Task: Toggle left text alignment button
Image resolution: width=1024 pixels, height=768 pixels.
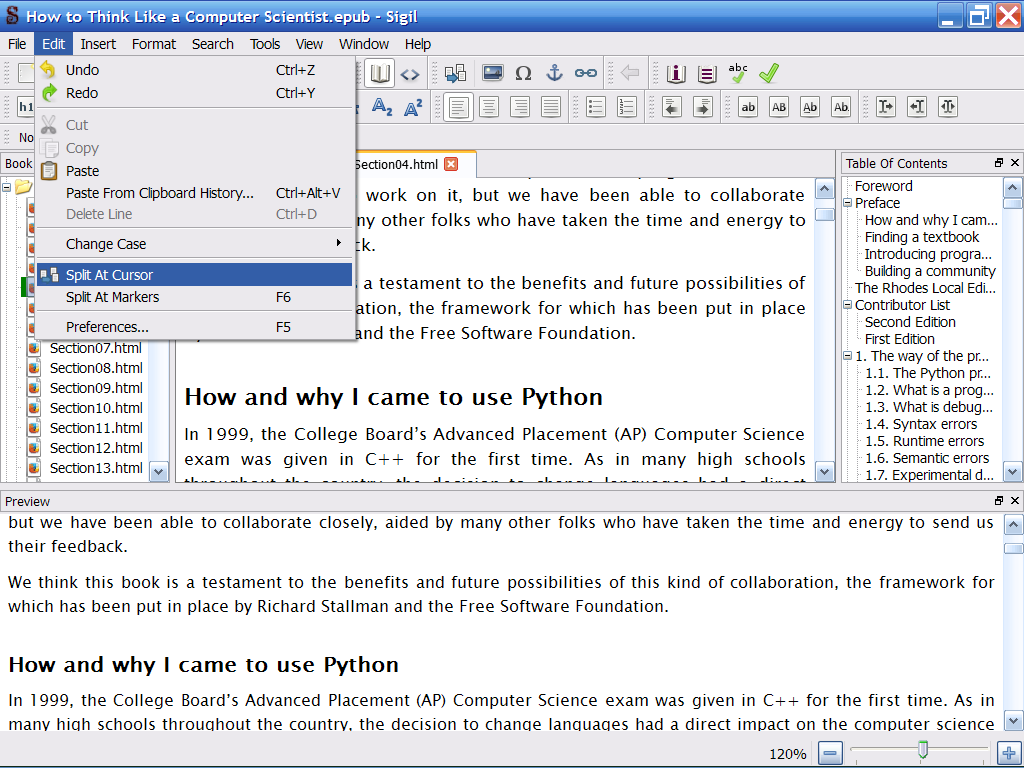Action: click(459, 107)
